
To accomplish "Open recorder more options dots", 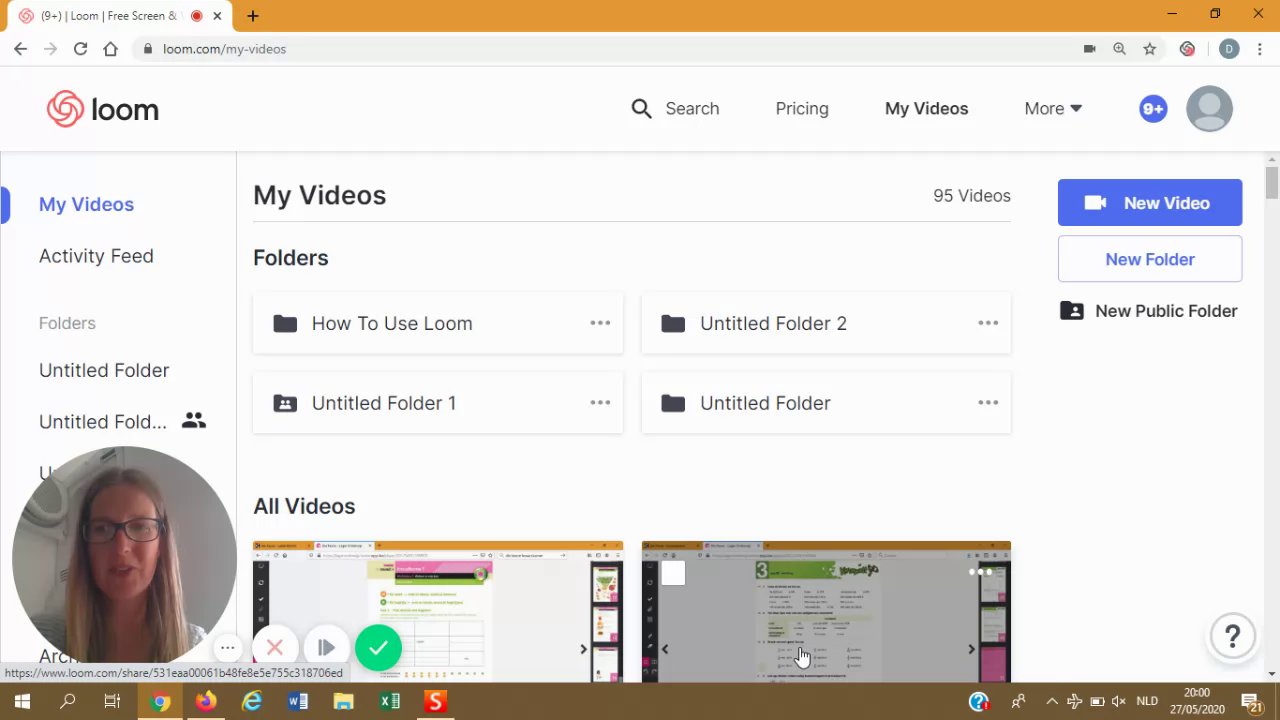I will coord(228,648).
